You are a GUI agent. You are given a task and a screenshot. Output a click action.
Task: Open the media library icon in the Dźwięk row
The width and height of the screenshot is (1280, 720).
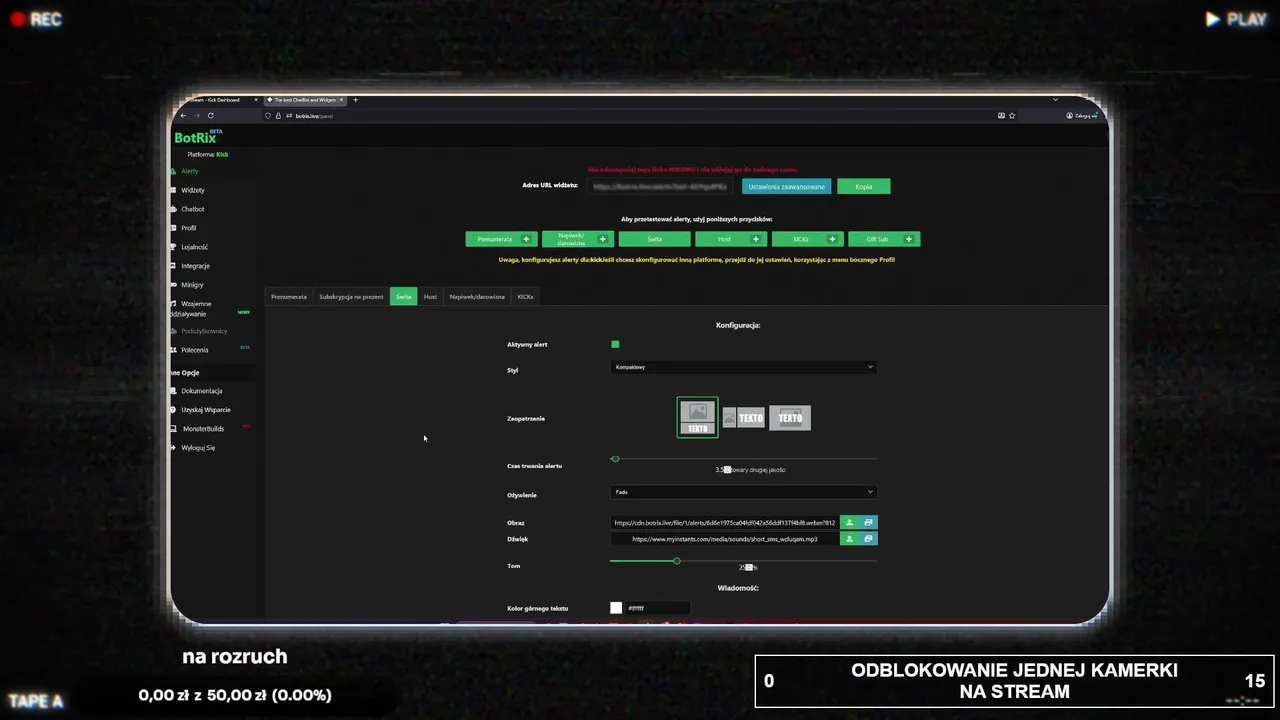[x=868, y=539]
